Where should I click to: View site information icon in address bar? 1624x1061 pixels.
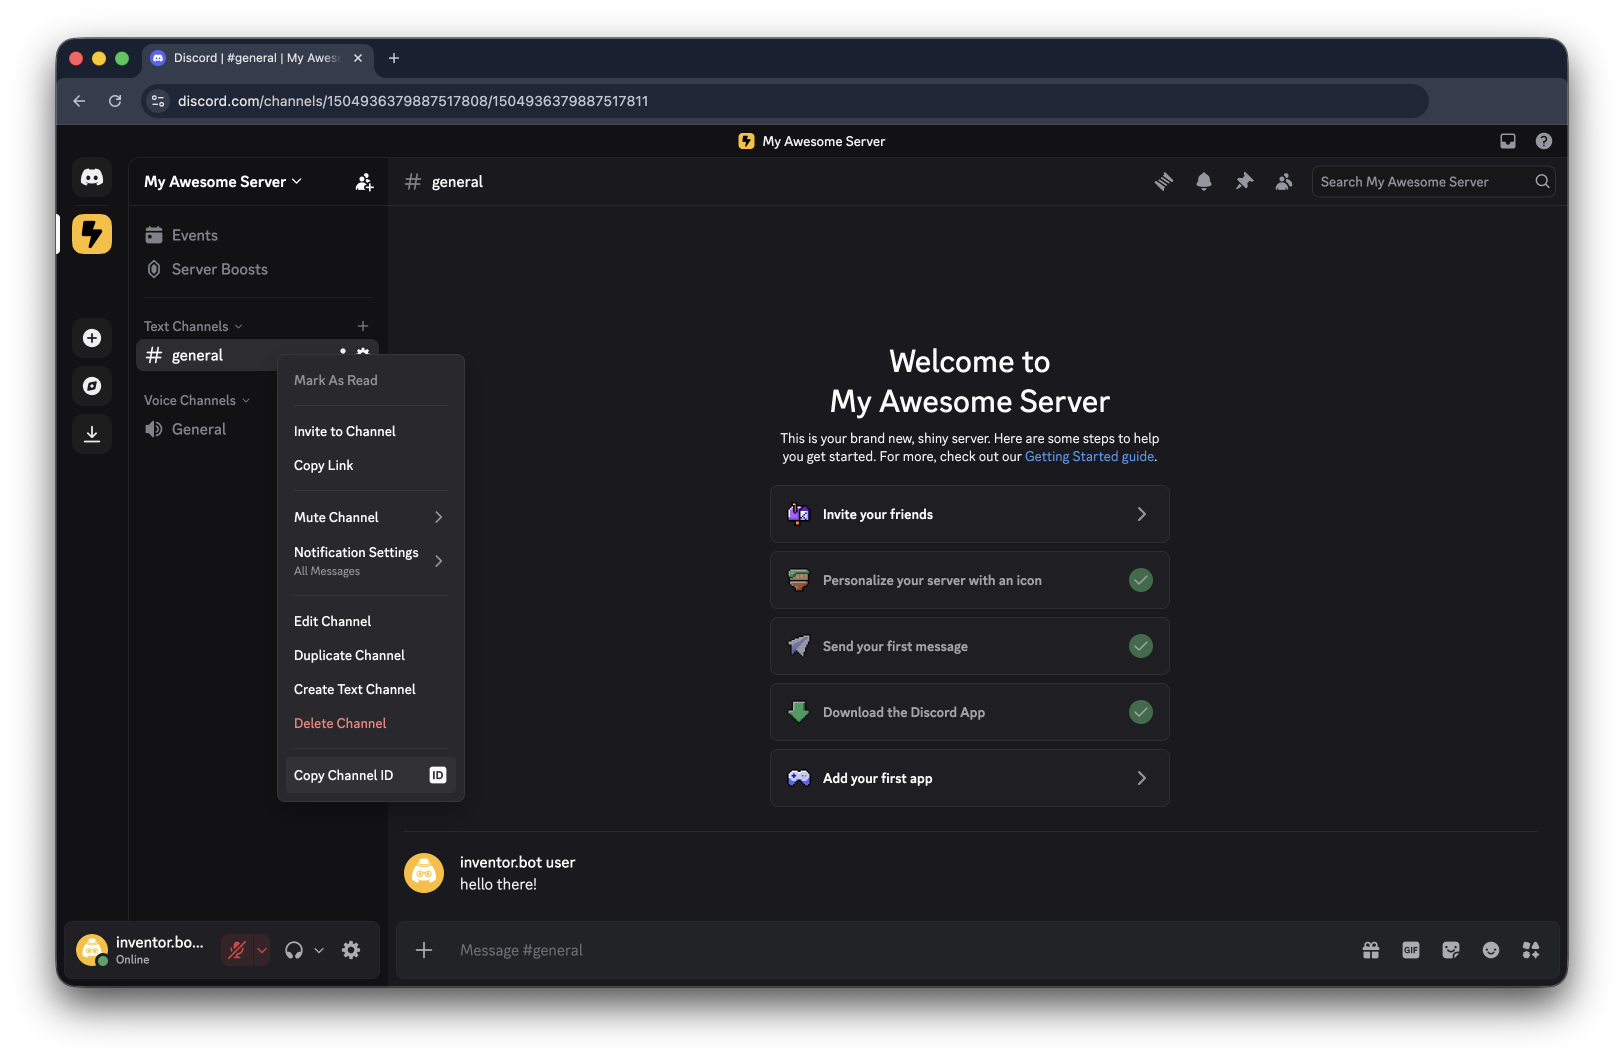[158, 101]
